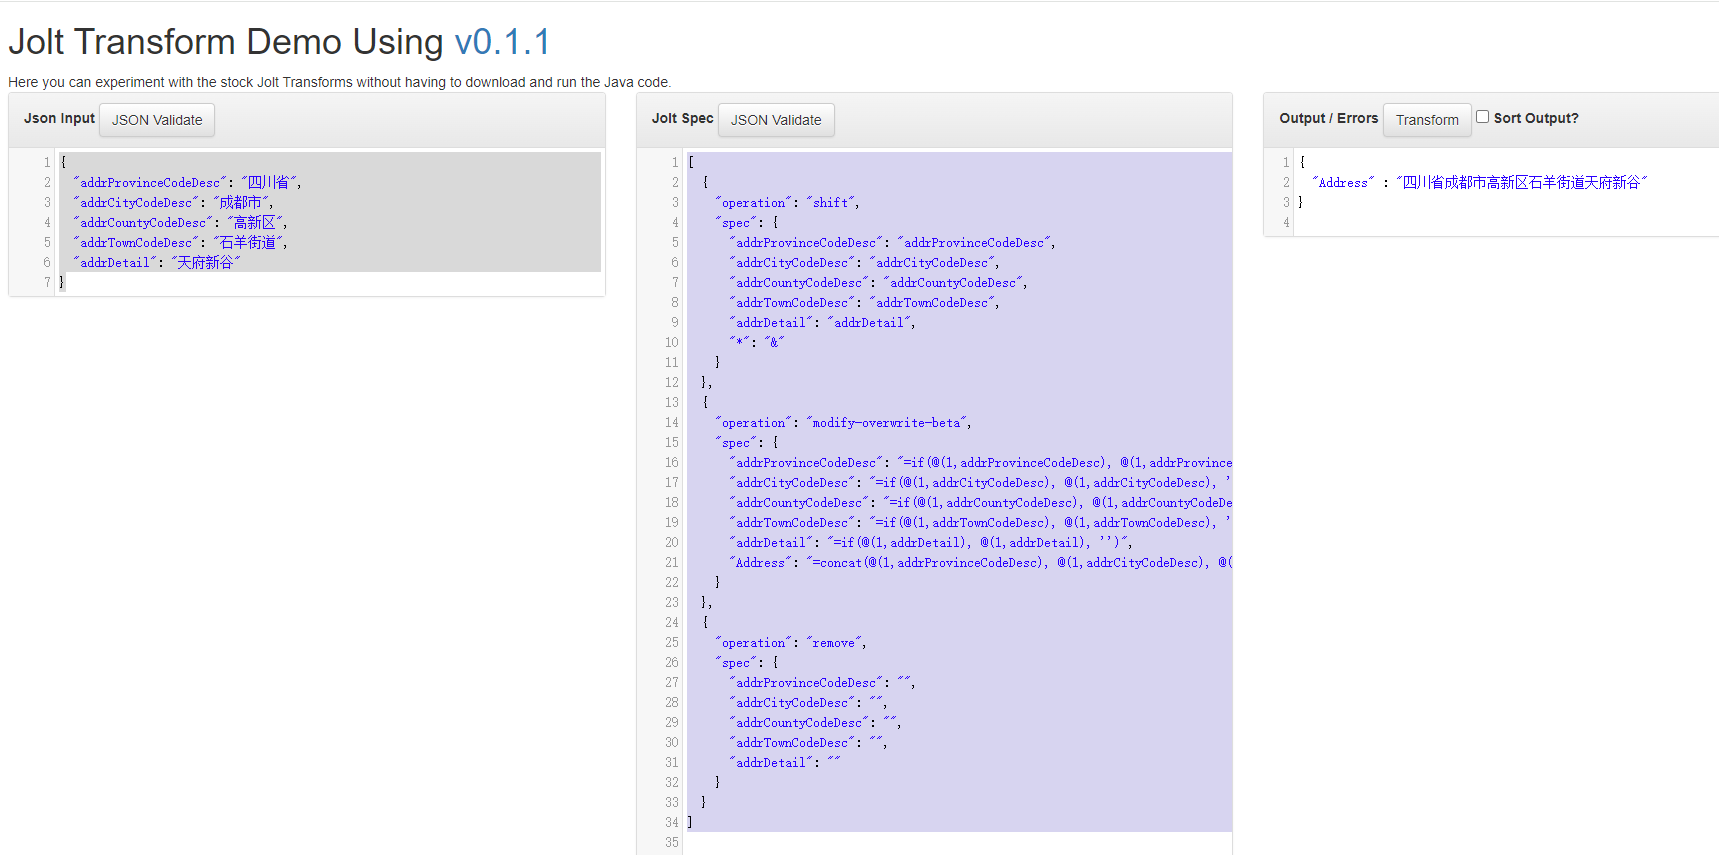
Task: Click the empty line 35 in Jolt Spec editor
Action: [x=957, y=842]
